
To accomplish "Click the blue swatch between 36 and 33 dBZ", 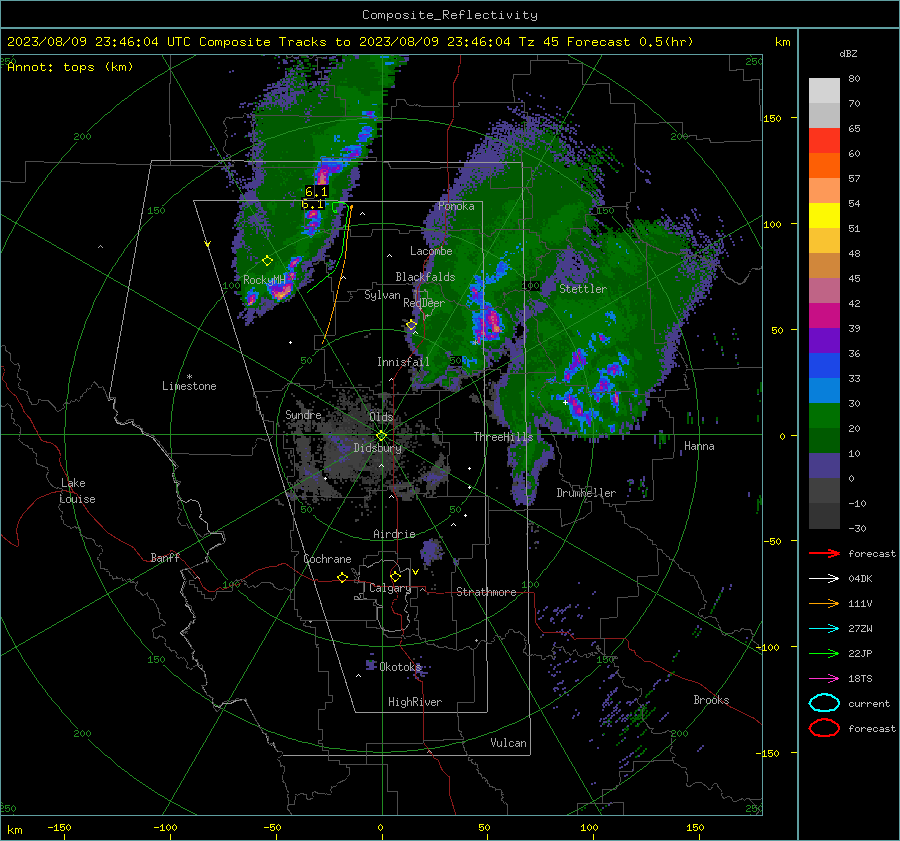I will tap(824, 366).
